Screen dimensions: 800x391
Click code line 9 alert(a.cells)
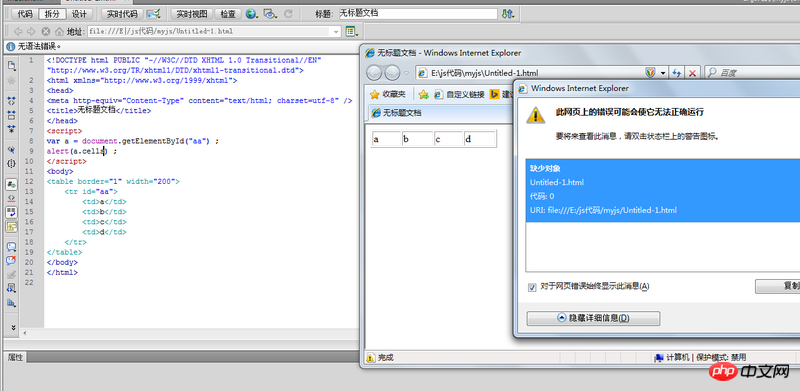[82, 151]
